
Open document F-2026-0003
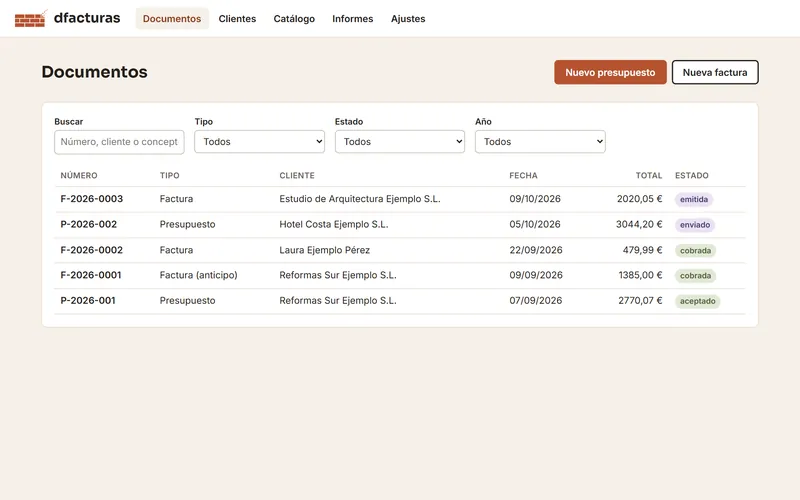tap(92, 199)
